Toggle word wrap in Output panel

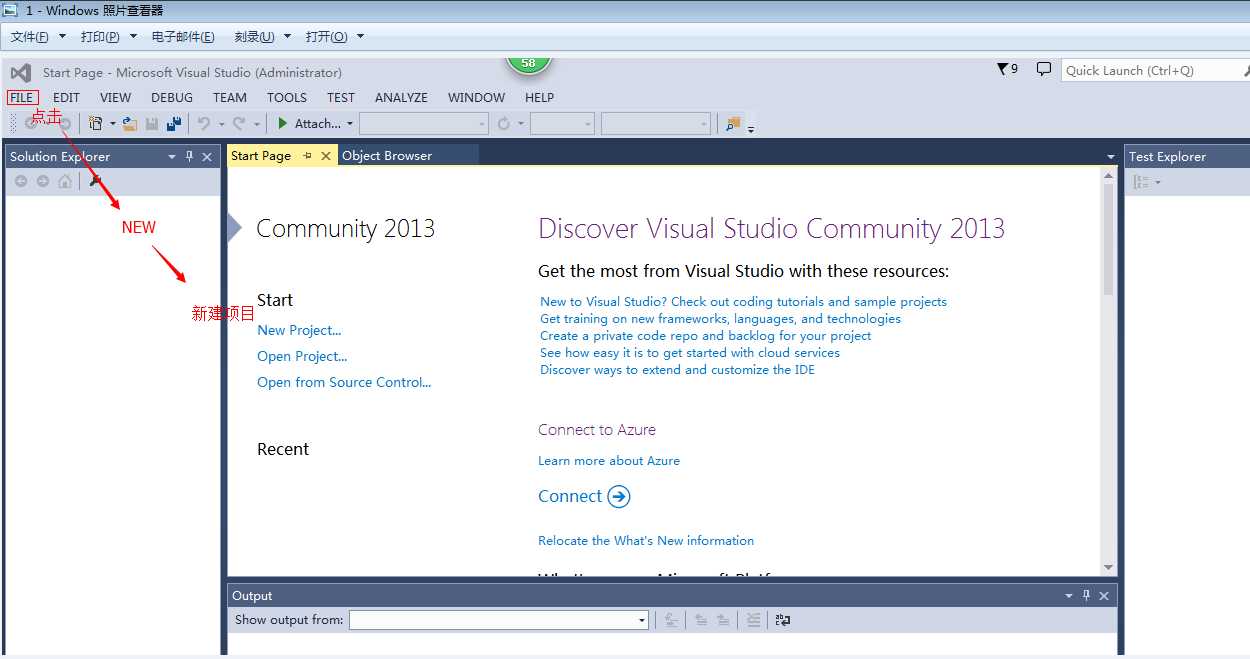tap(783, 620)
